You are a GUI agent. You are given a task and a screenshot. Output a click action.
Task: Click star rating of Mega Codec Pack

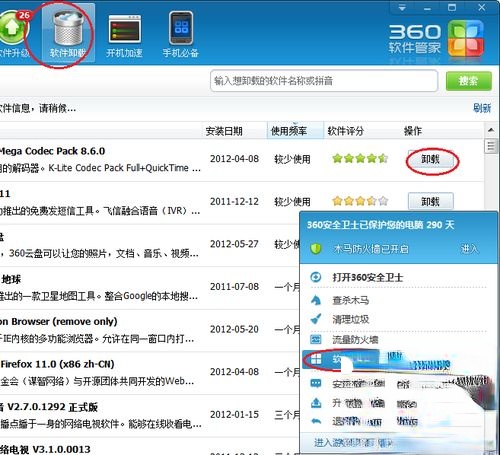360,158
